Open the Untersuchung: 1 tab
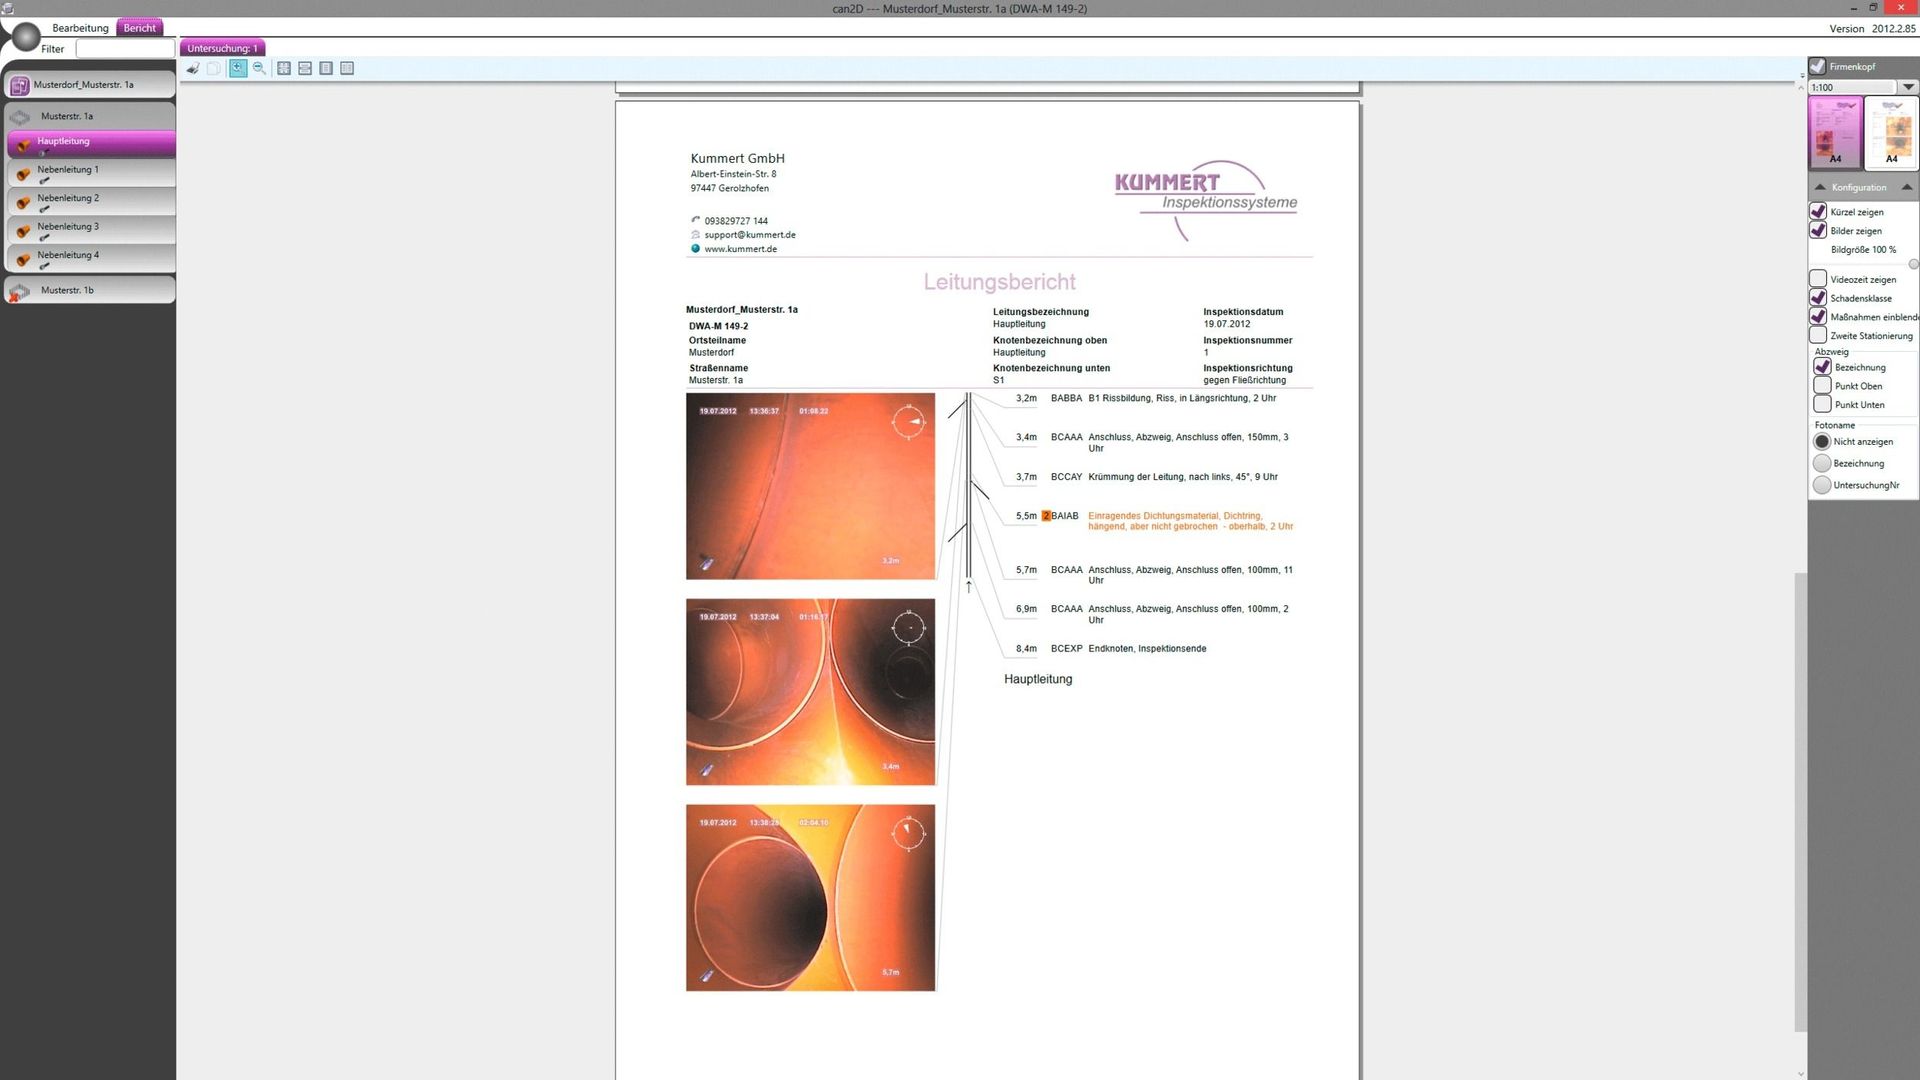This screenshot has width=1920, height=1080. click(x=222, y=48)
